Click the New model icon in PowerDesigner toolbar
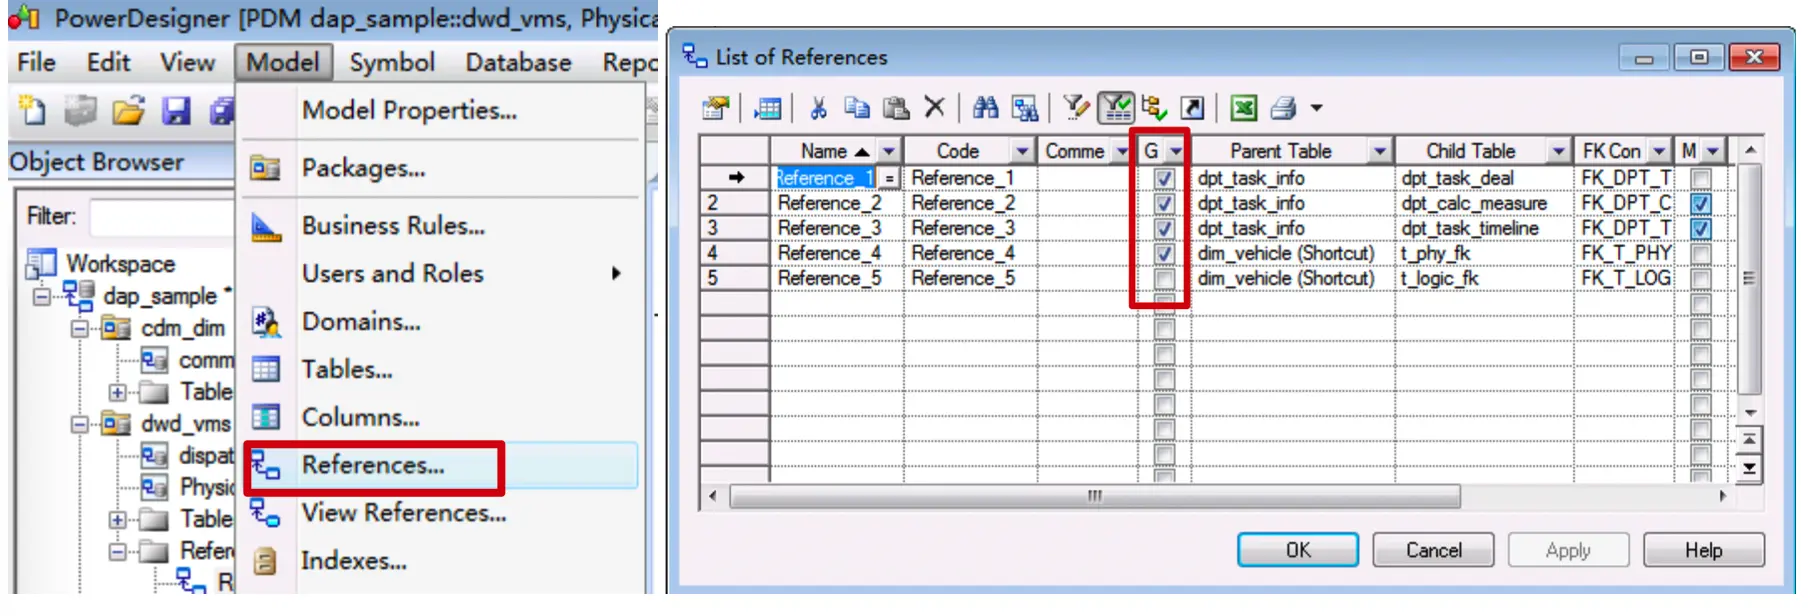This screenshot has height=616, width=1810. [33, 110]
